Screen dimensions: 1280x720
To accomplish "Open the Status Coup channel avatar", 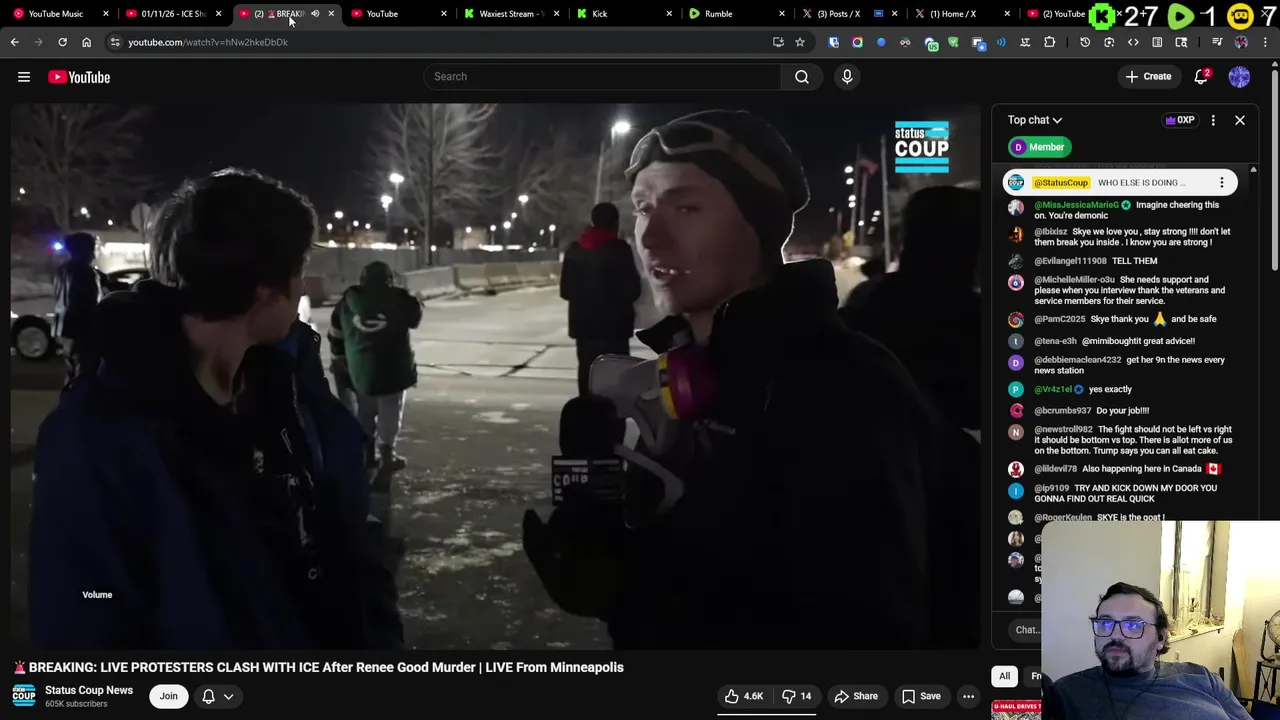I will [x=24, y=696].
